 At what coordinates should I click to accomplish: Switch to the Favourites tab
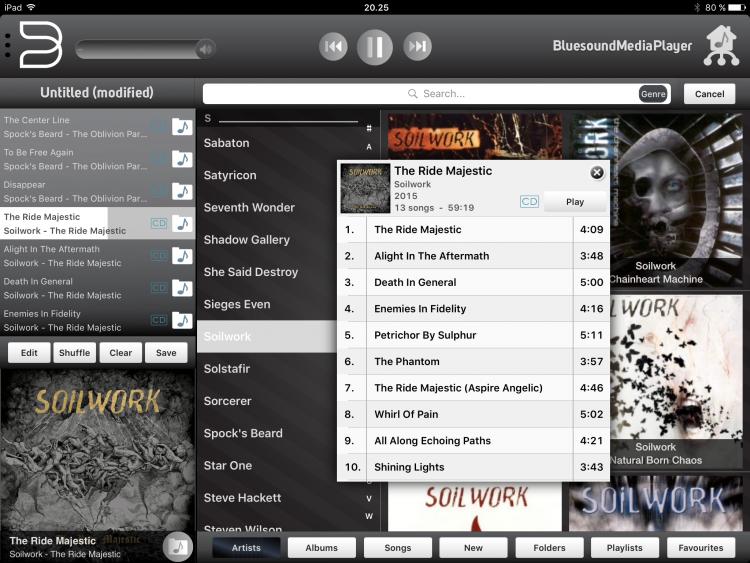[701, 548]
